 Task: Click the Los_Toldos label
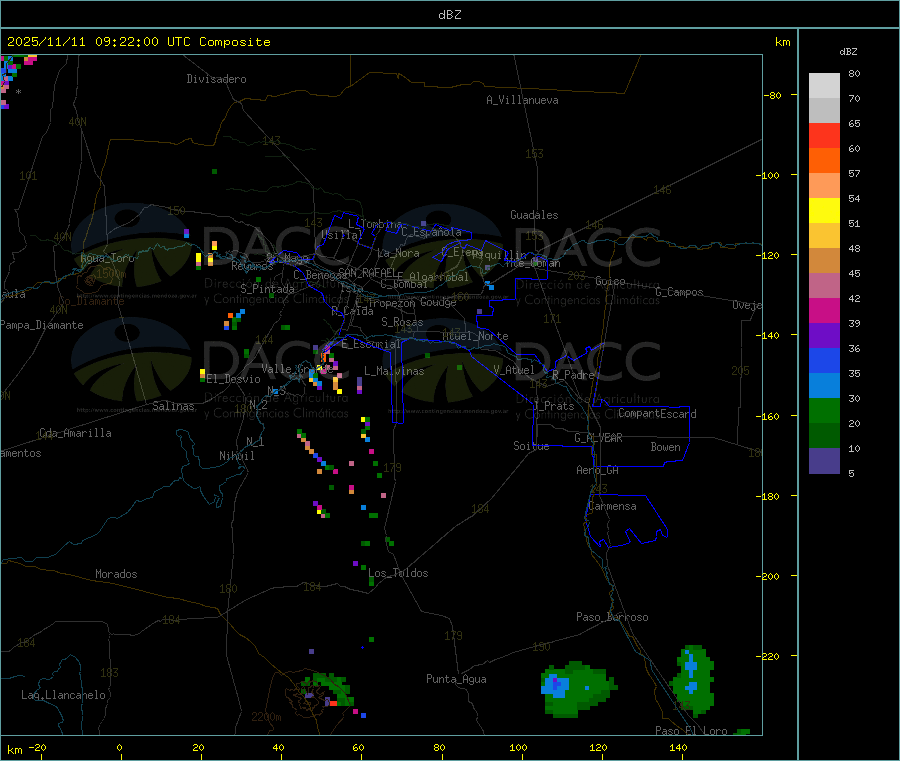(398, 573)
